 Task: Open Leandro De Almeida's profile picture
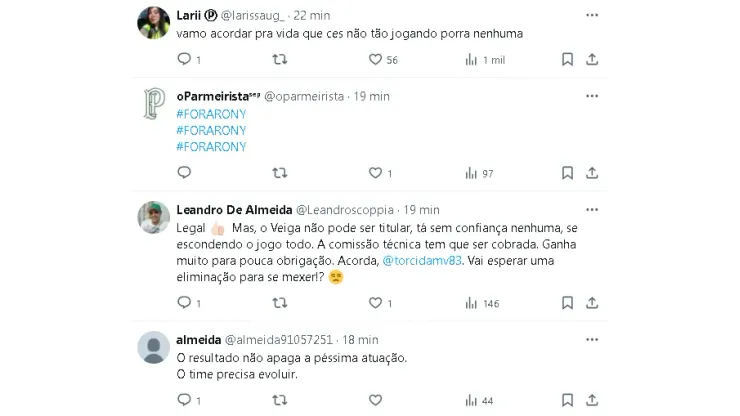click(153, 217)
